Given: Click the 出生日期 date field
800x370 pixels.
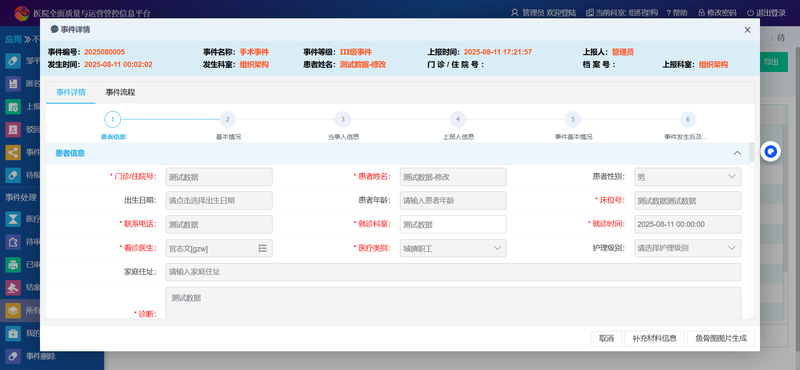Looking at the screenshot, I should coord(219,201).
